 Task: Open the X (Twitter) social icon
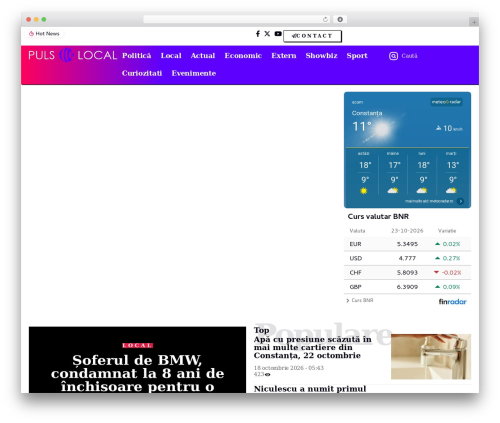click(267, 34)
